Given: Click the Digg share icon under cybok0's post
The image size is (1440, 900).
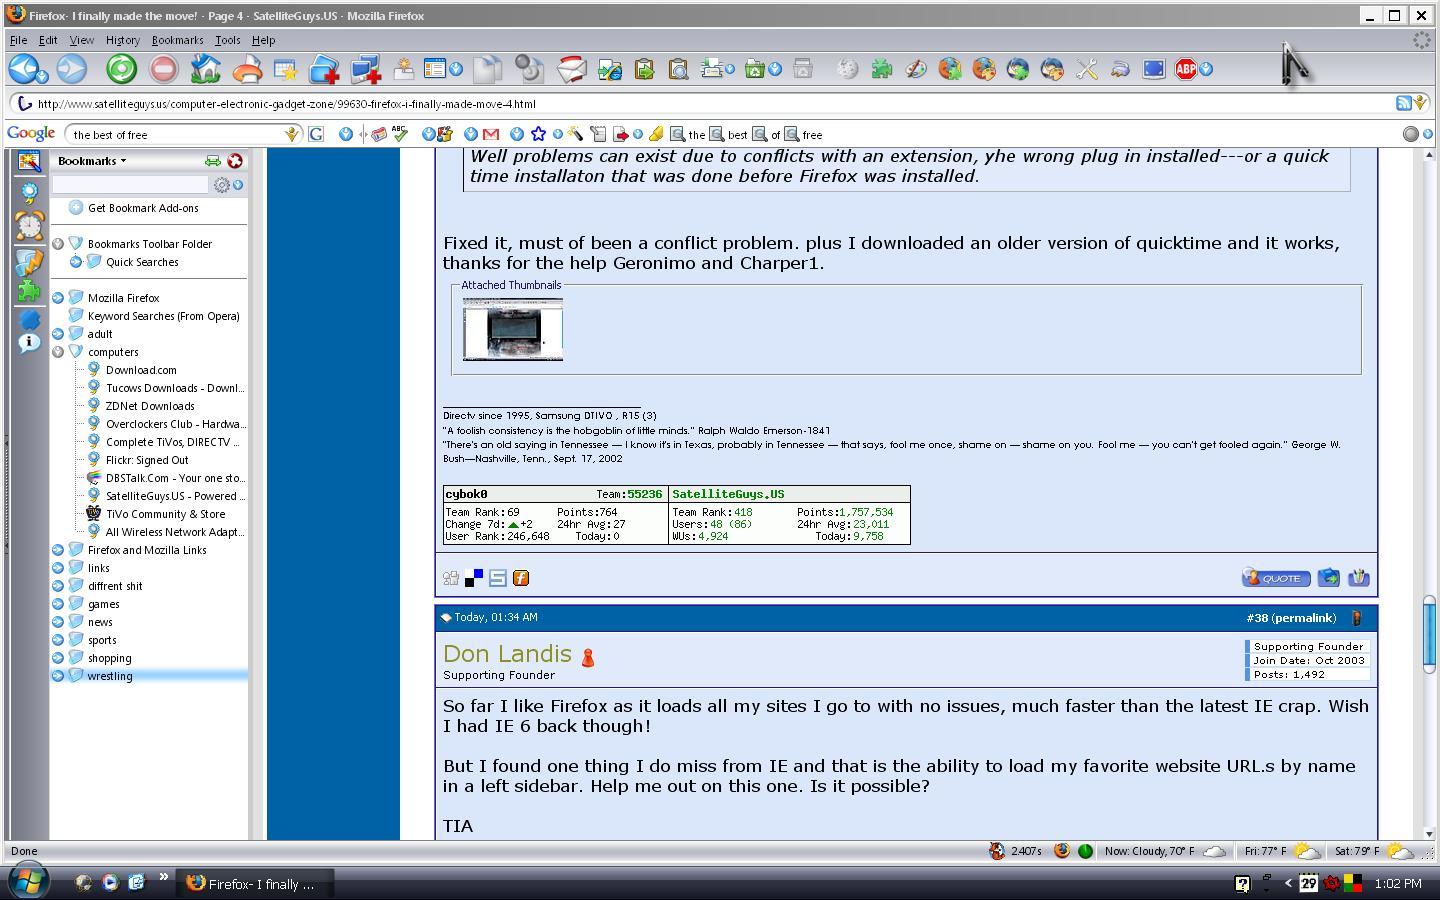Looking at the screenshot, I should [451, 578].
